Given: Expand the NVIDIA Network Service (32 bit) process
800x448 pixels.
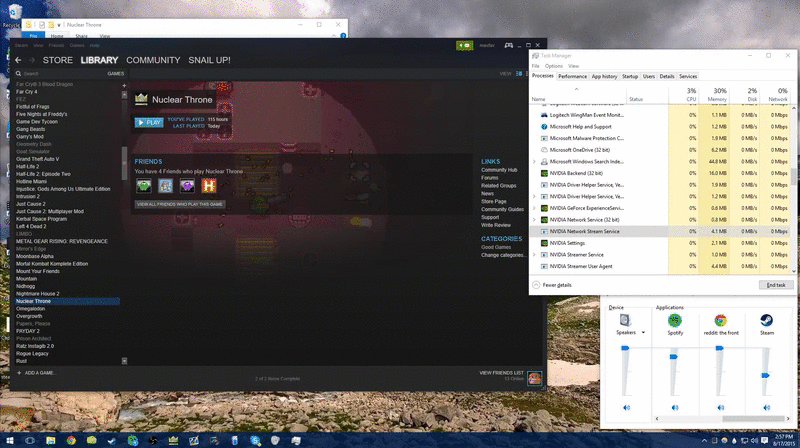Looking at the screenshot, I should pyautogui.click(x=534, y=220).
